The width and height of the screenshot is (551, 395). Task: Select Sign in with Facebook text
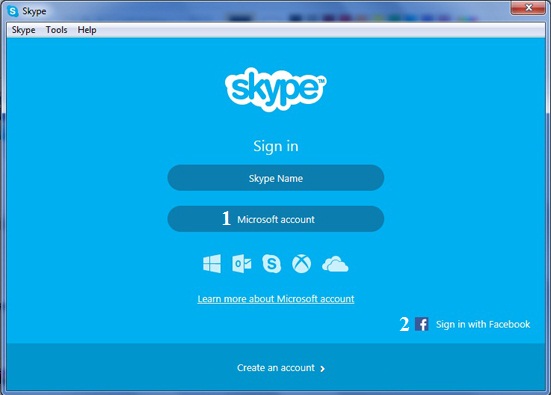(483, 324)
